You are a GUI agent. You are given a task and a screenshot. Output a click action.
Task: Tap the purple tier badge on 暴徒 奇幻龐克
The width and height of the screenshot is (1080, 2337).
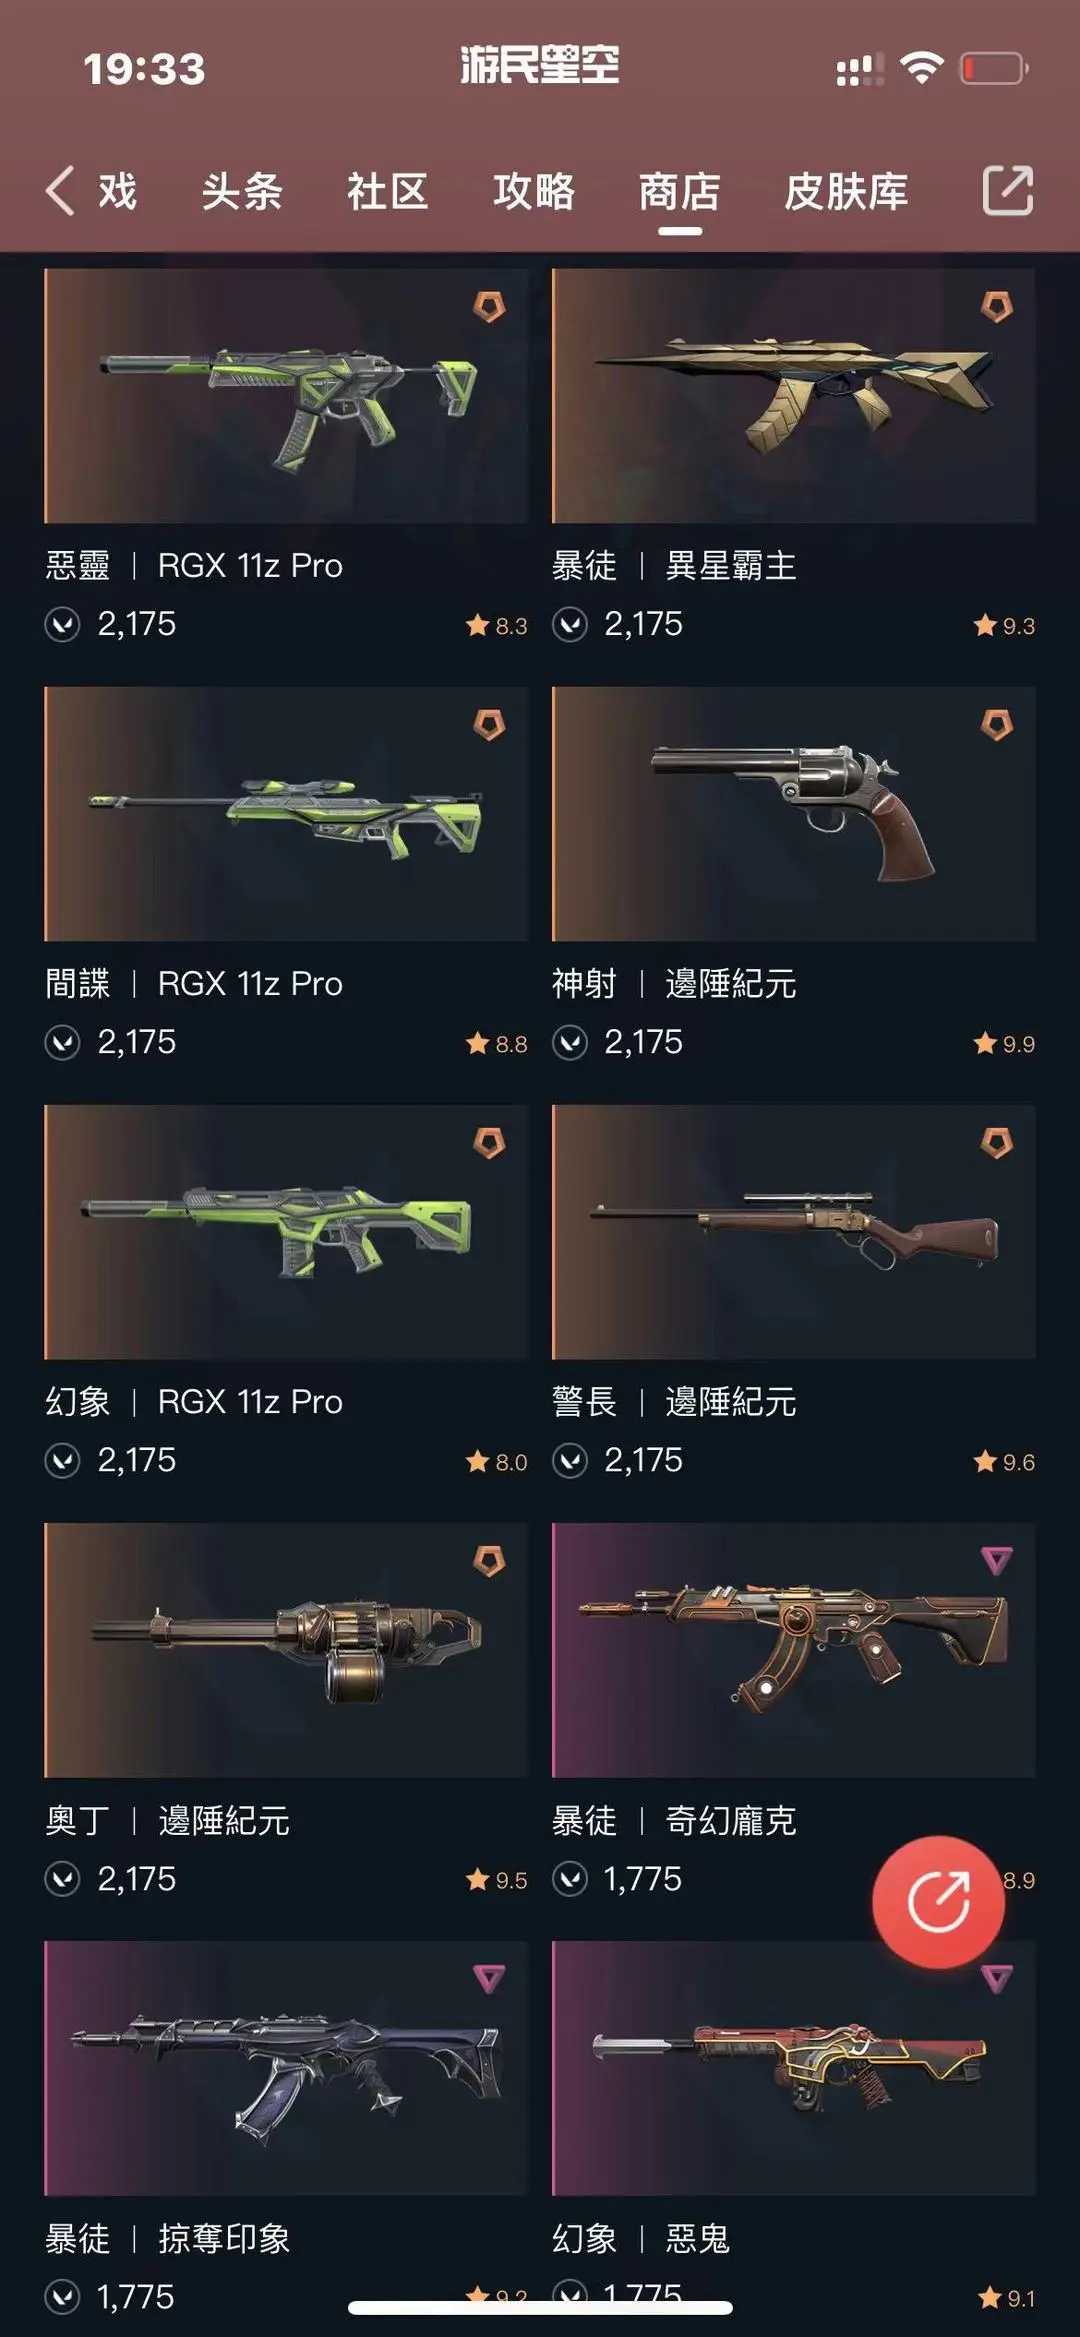click(x=996, y=1560)
